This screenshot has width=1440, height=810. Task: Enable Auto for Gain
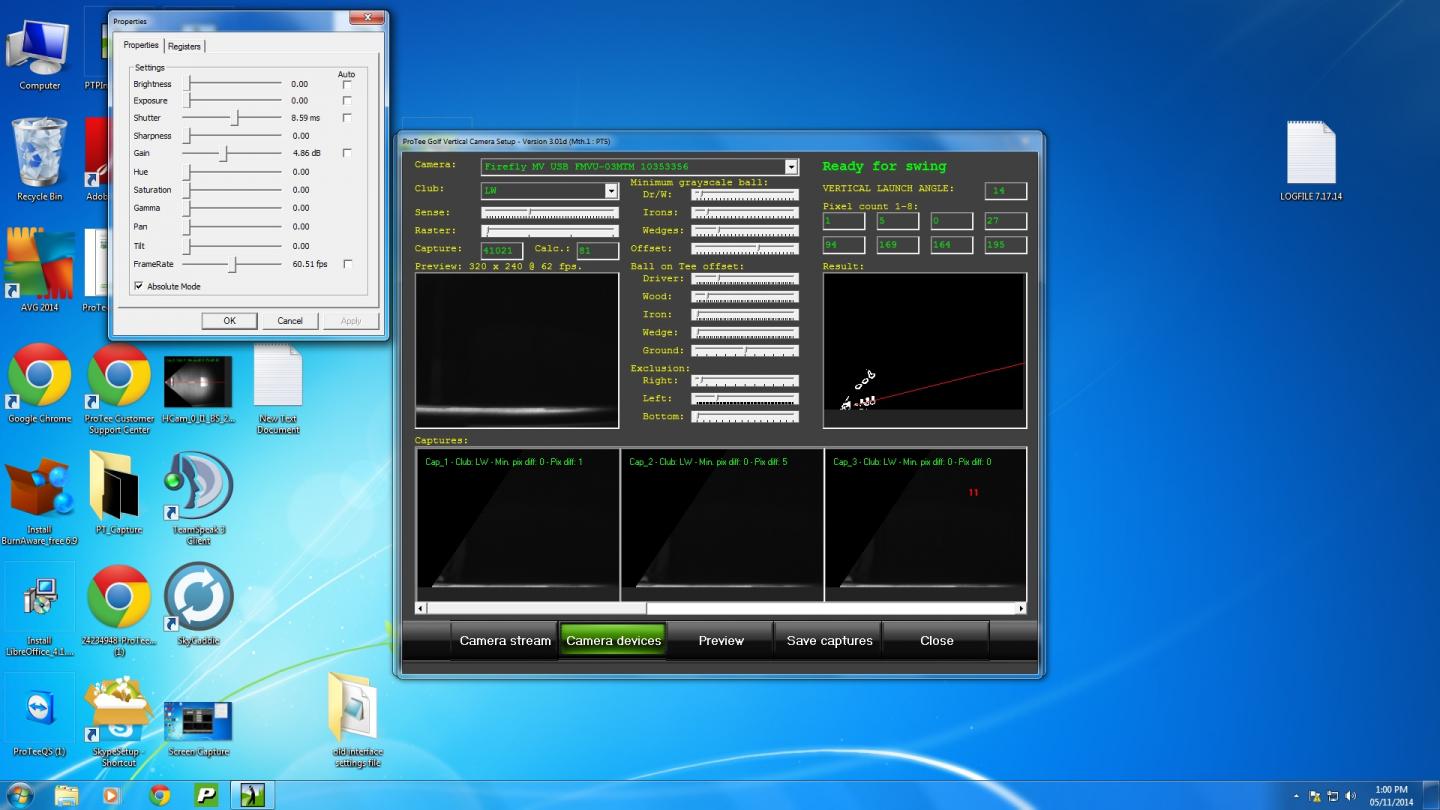pyautogui.click(x=347, y=153)
